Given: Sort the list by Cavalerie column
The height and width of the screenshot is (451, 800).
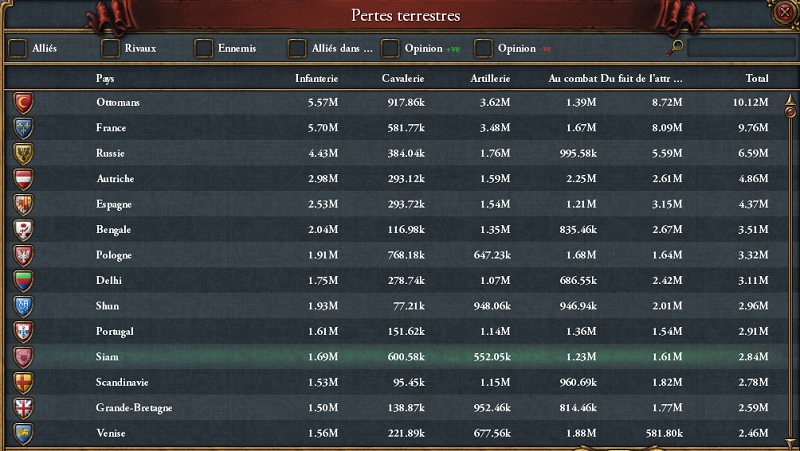Looking at the screenshot, I should [x=403, y=78].
